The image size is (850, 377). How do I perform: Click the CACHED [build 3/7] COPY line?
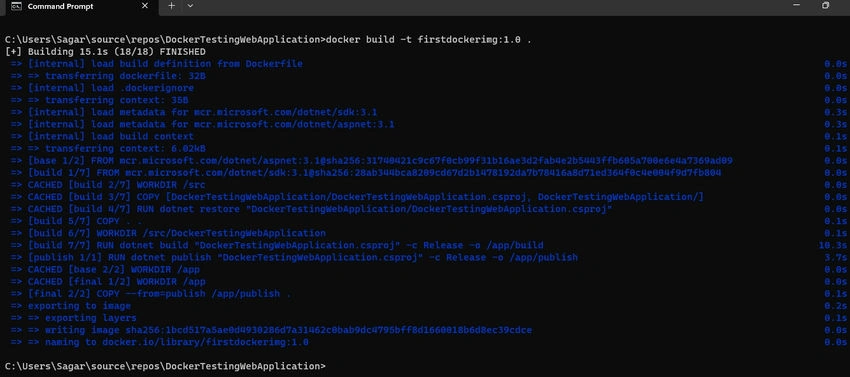pos(357,197)
